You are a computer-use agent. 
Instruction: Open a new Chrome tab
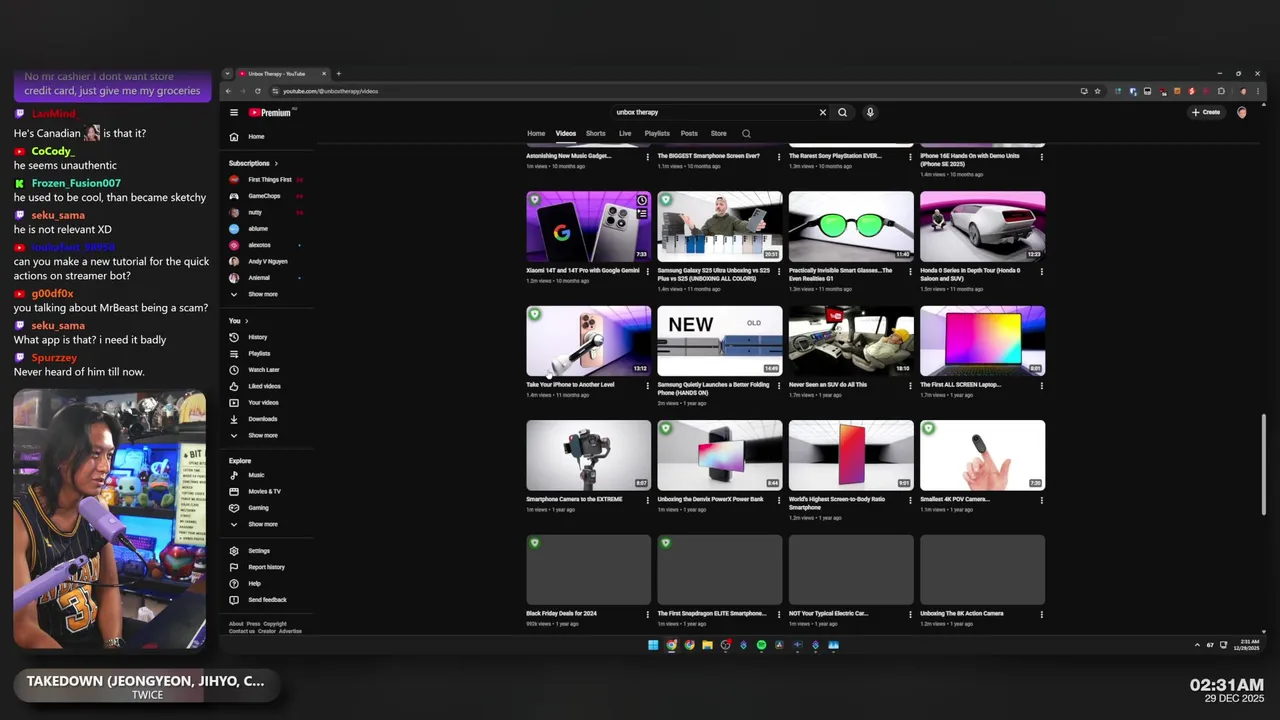click(338, 74)
